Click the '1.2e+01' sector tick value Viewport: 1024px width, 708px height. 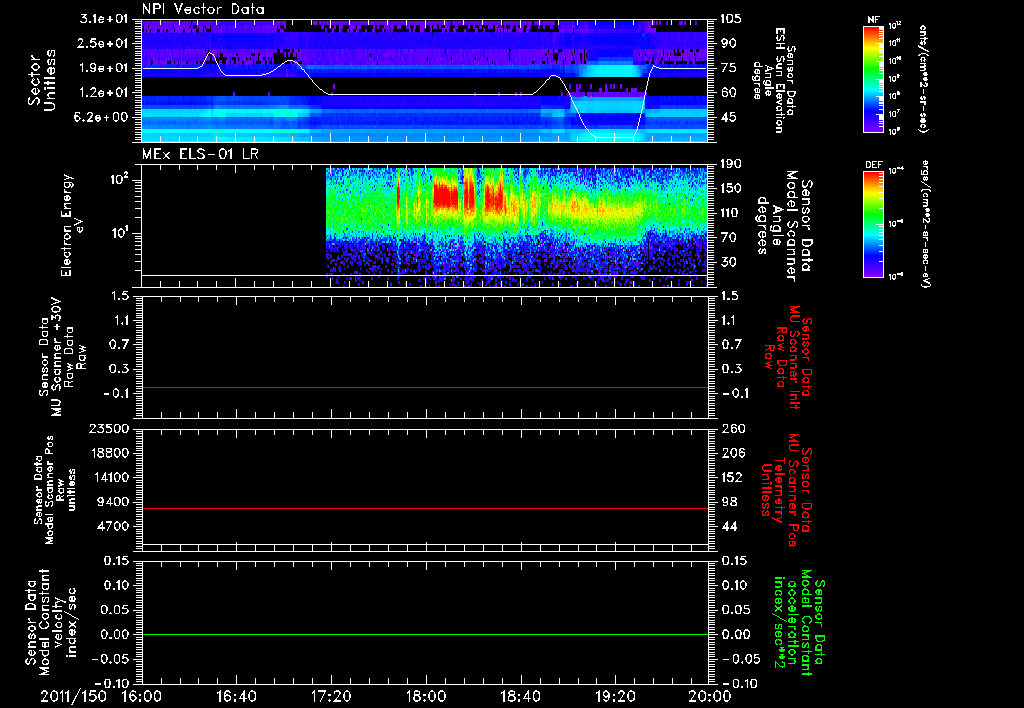(x=104, y=93)
